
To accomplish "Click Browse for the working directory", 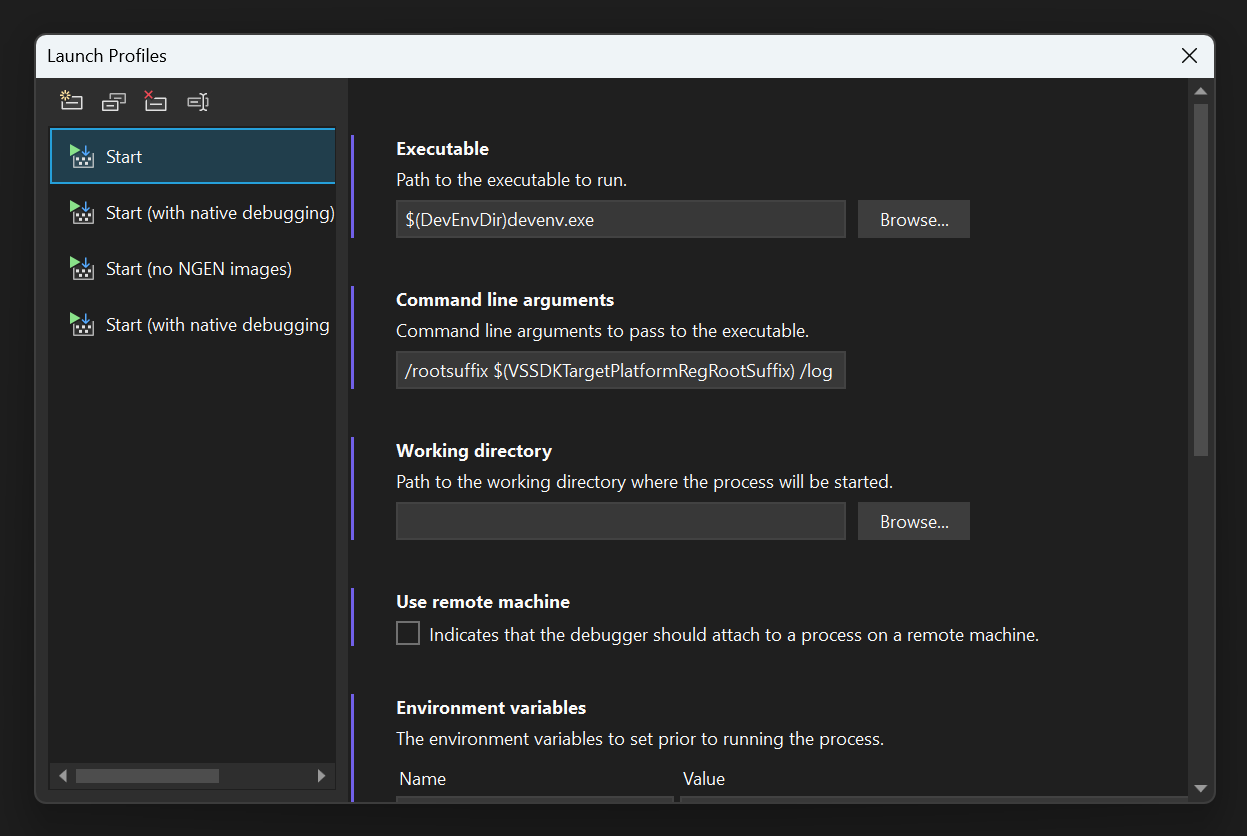I will click(x=913, y=521).
